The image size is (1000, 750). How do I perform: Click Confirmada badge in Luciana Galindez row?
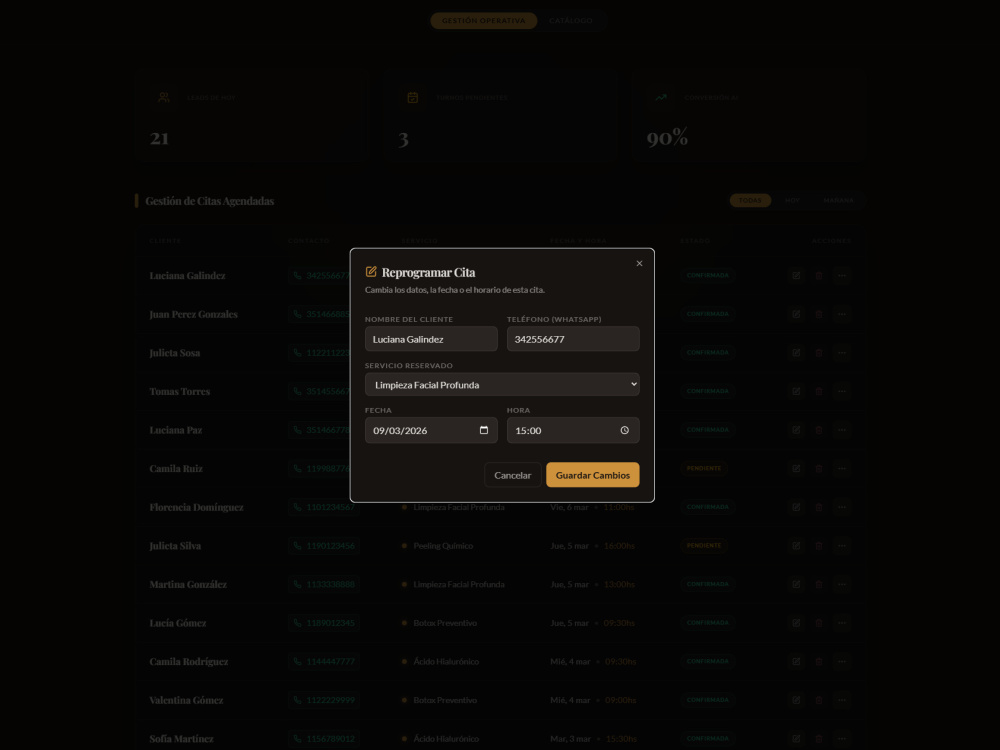coord(707,276)
